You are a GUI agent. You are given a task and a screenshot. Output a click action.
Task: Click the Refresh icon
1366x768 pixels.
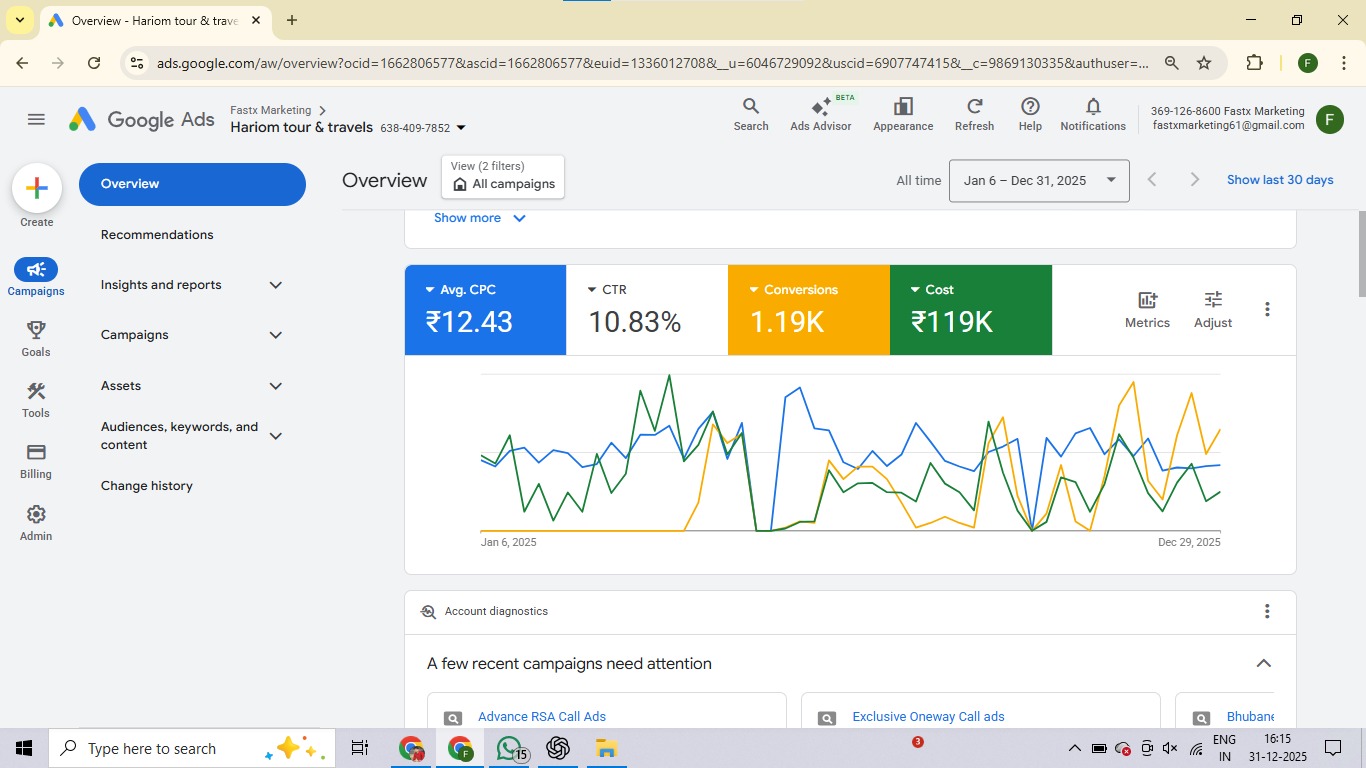pyautogui.click(x=974, y=107)
